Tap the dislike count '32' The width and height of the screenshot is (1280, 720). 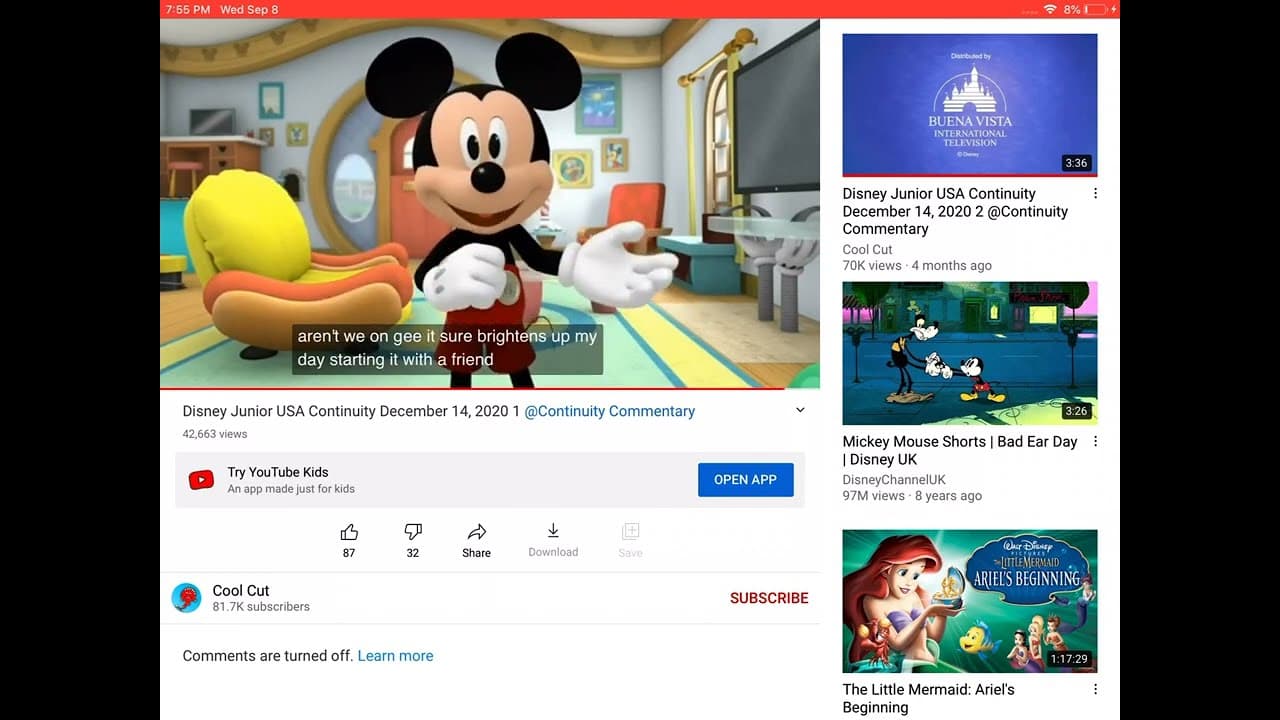click(413, 553)
